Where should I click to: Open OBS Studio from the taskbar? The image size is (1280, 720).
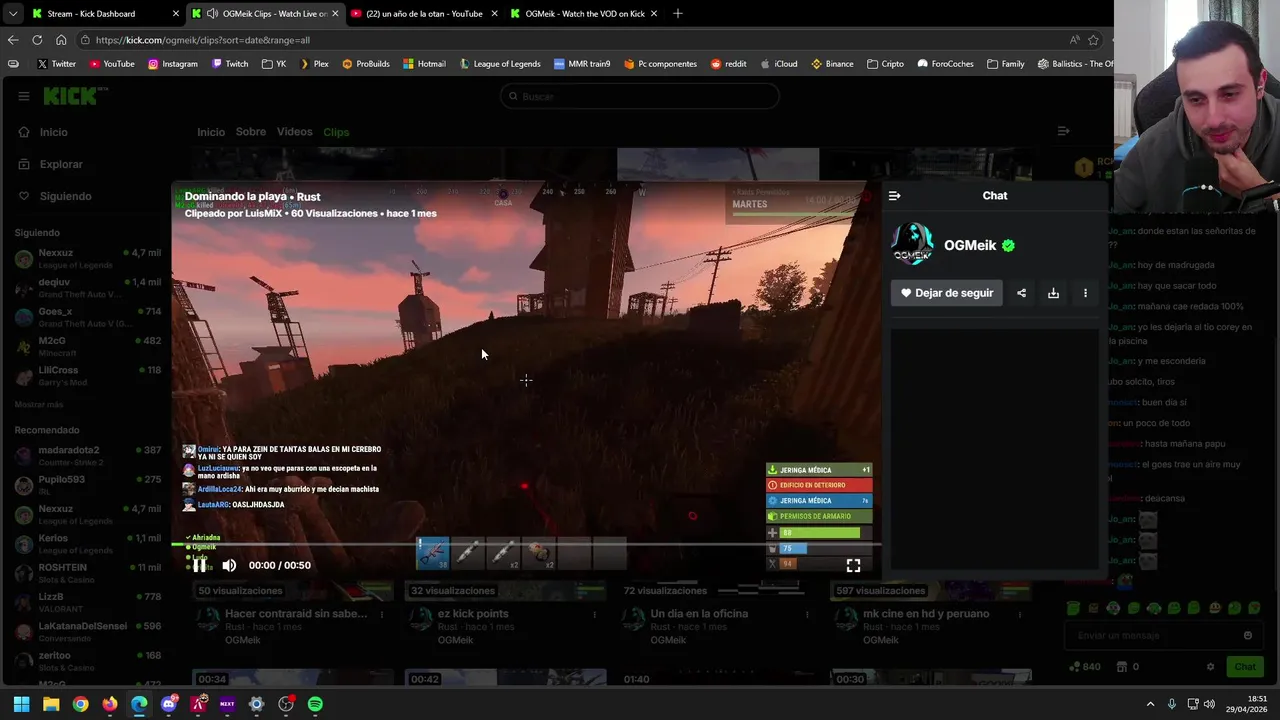pos(286,704)
